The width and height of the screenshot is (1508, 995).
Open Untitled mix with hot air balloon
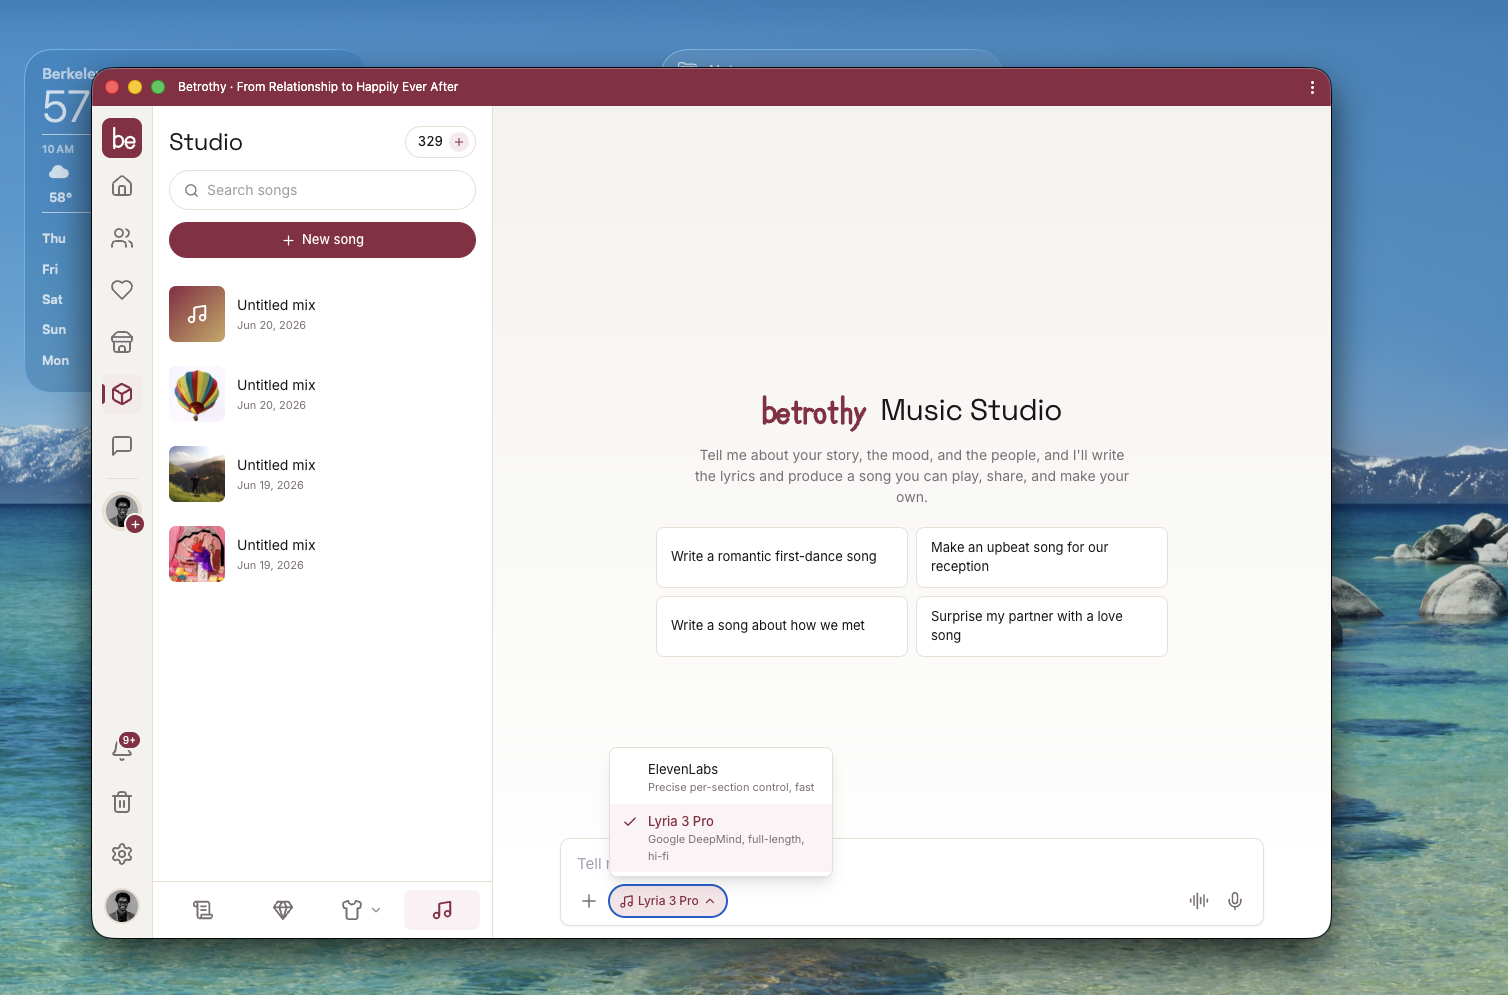[x=322, y=394]
